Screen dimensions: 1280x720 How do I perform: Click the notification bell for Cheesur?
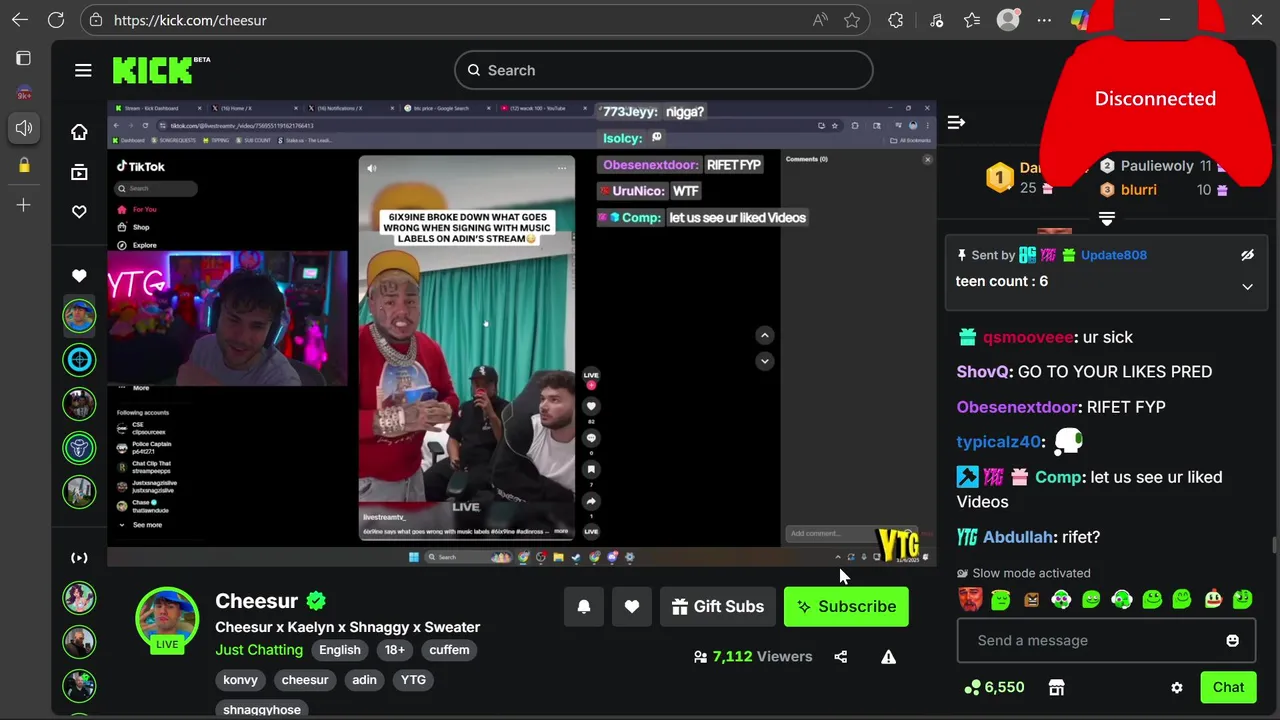click(x=584, y=606)
